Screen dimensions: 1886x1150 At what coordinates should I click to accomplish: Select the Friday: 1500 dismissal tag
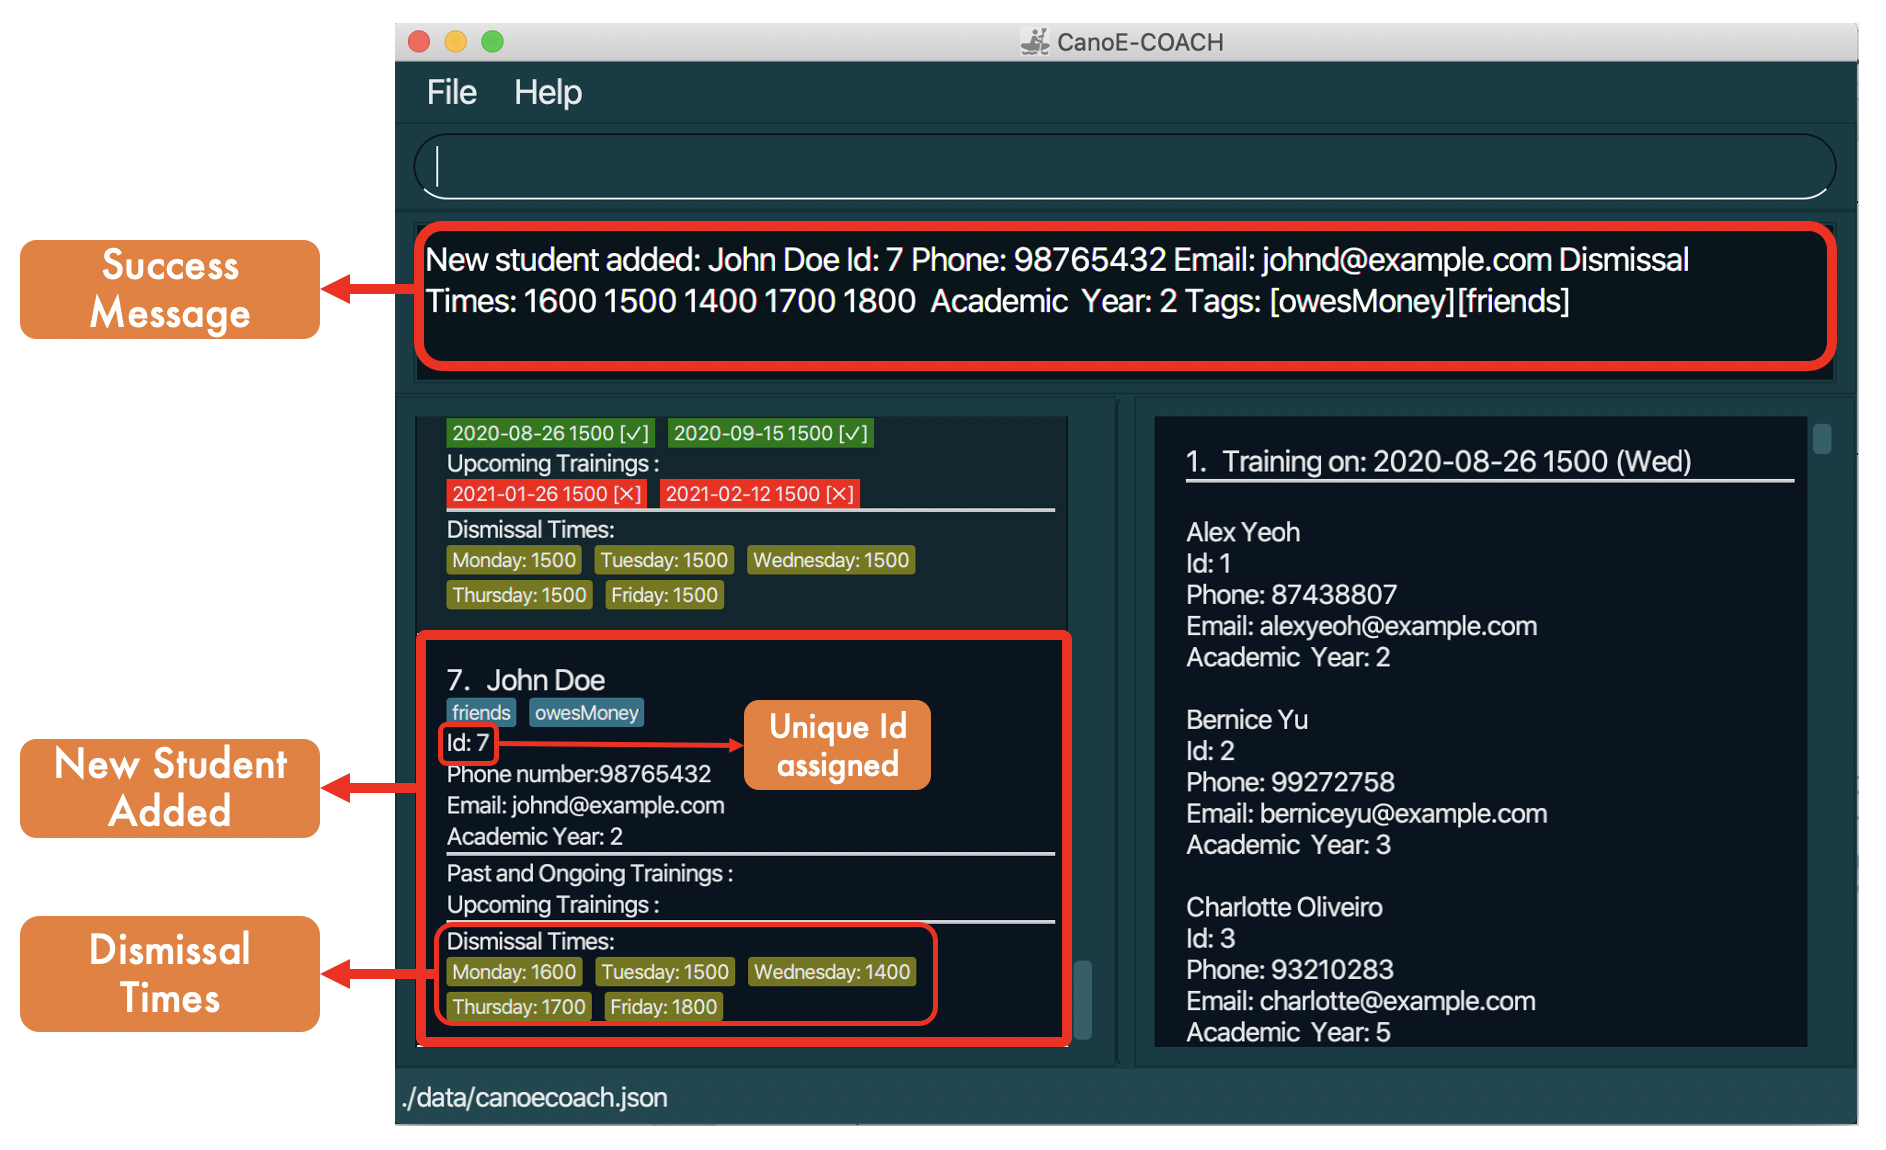(x=664, y=595)
